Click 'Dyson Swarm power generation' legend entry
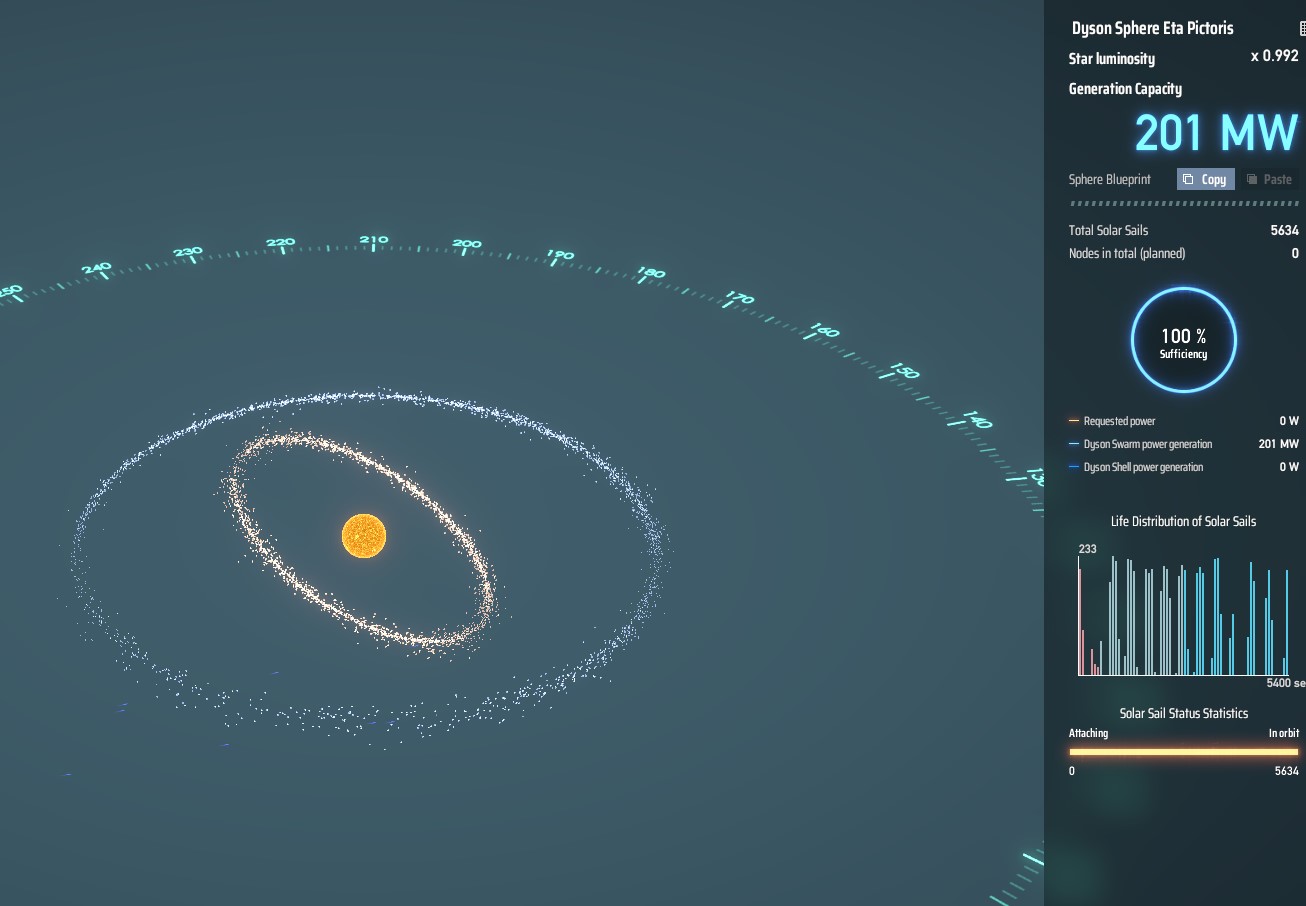The height and width of the screenshot is (906, 1306). tap(1140, 444)
